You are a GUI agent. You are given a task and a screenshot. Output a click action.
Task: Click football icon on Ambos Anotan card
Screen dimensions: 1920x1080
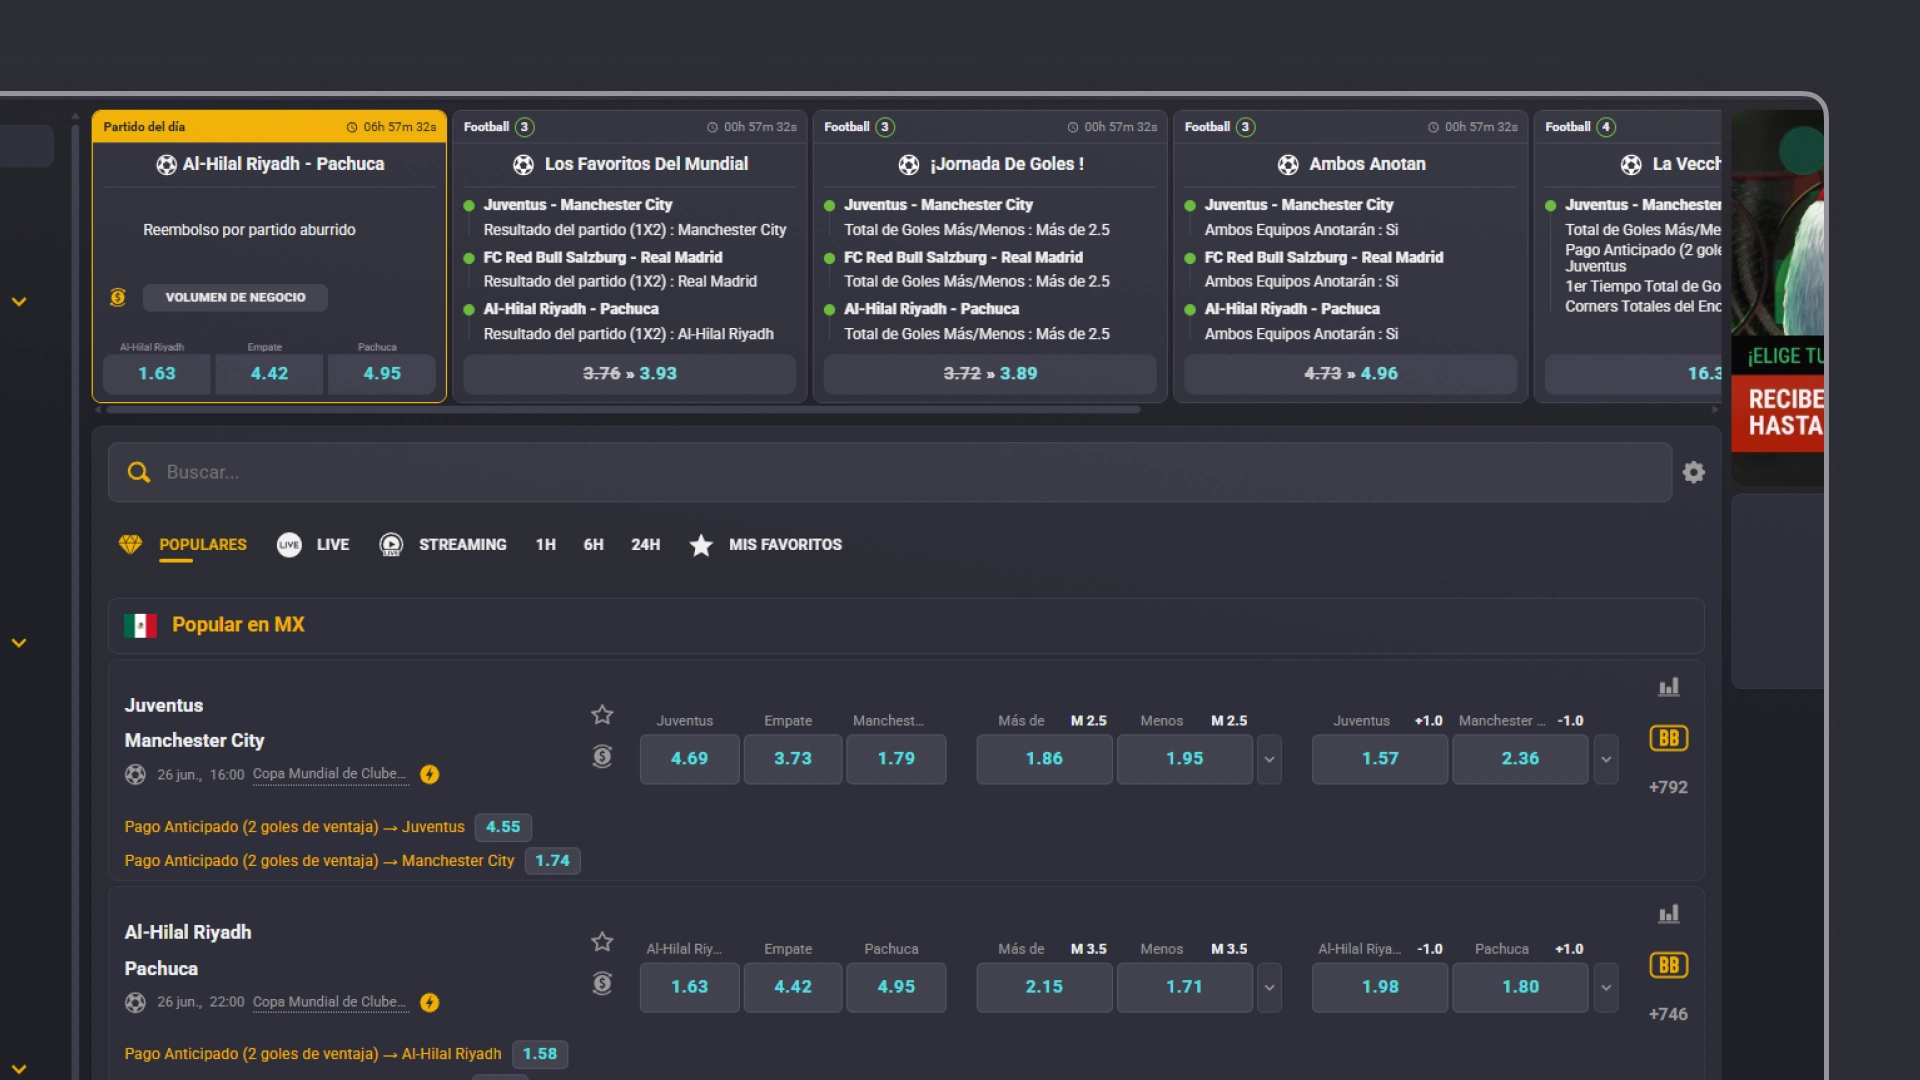point(1288,164)
